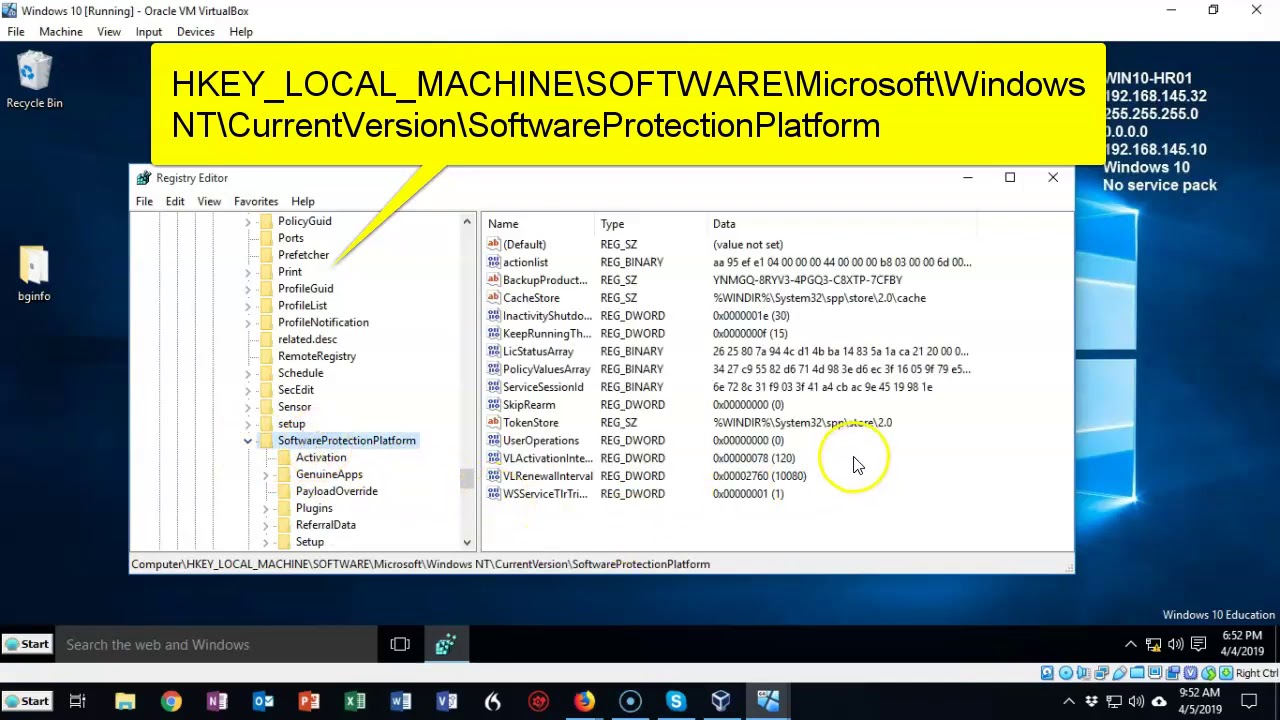Select the KeepRunningTh... value row
The image size is (1280, 720).
coord(730,334)
